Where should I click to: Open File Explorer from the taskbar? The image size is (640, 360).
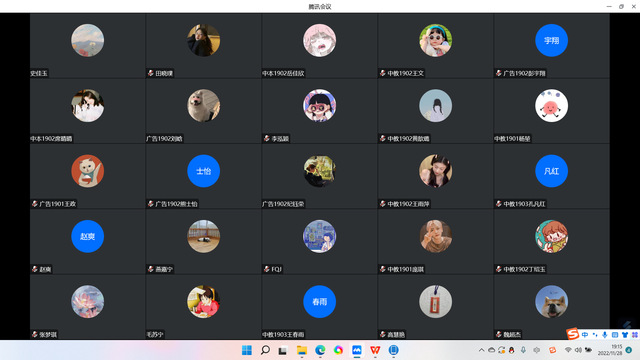tap(302, 350)
